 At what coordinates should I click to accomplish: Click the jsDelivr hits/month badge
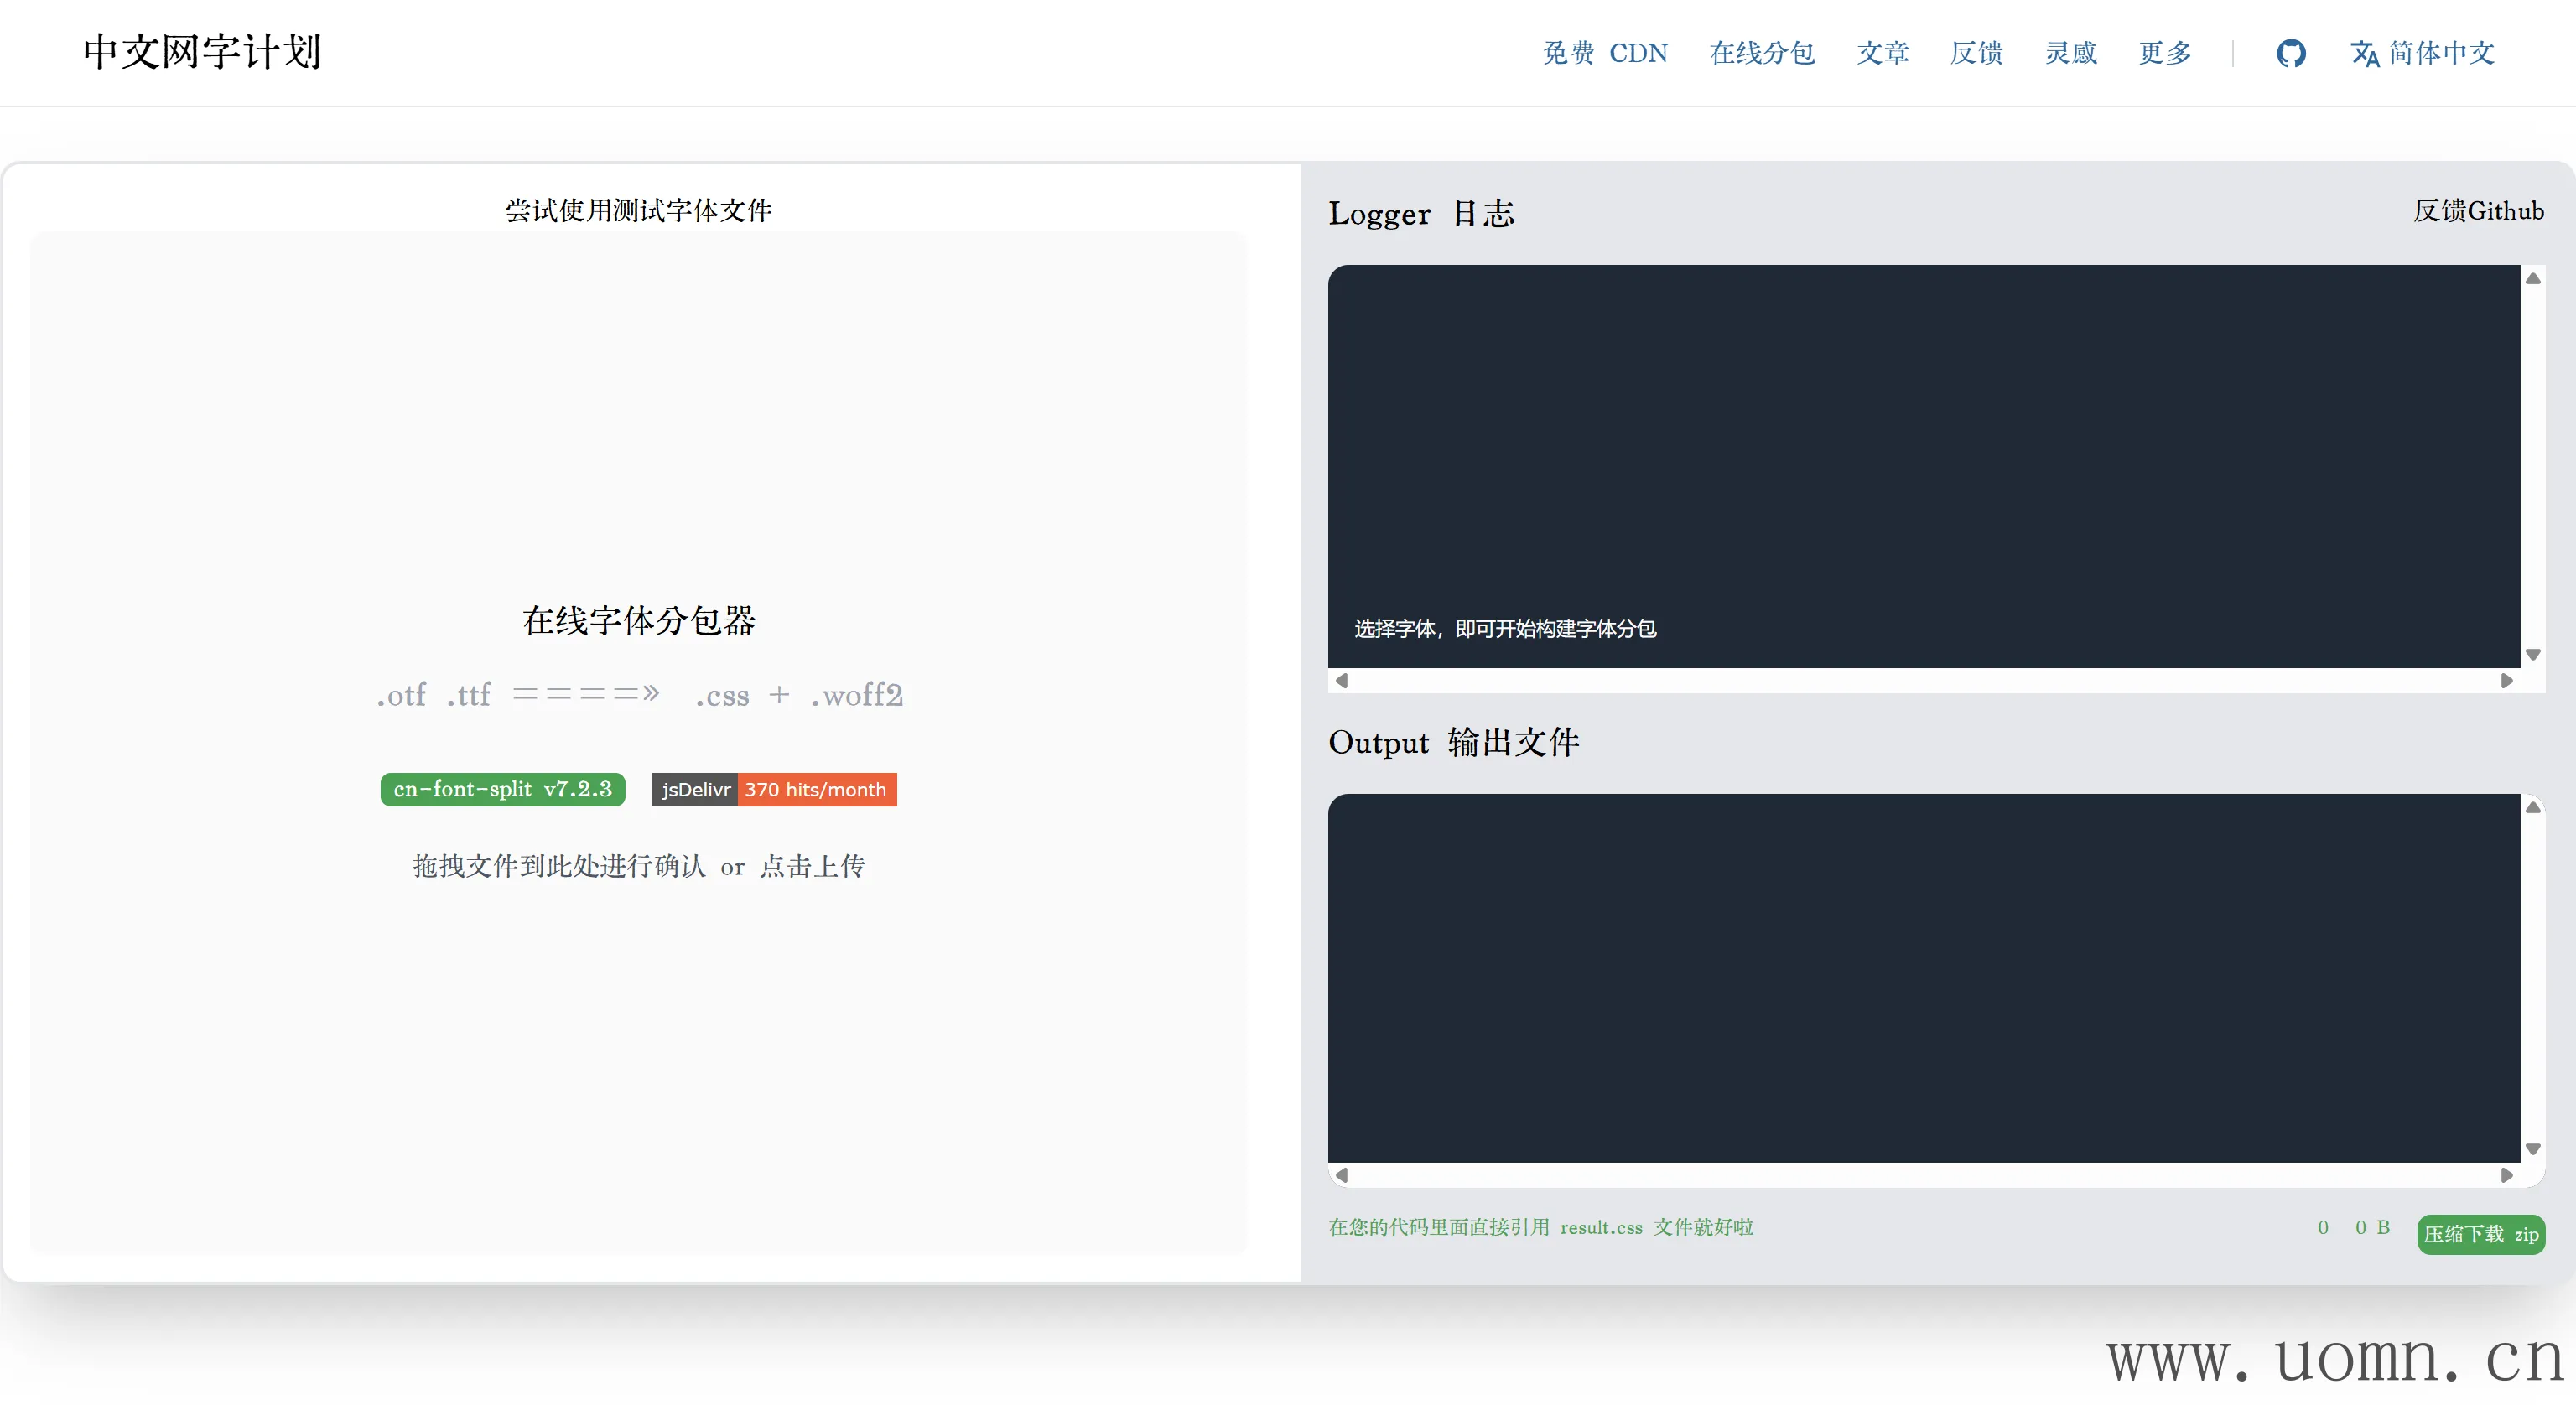(x=774, y=789)
